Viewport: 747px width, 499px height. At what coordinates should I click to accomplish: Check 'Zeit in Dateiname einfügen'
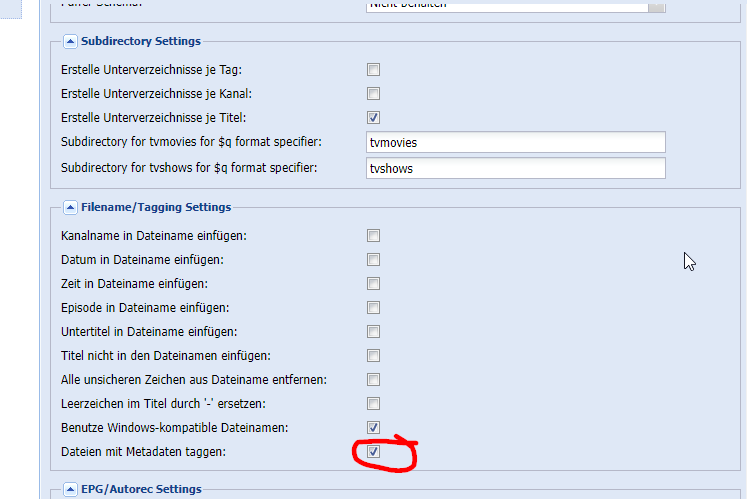(374, 284)
